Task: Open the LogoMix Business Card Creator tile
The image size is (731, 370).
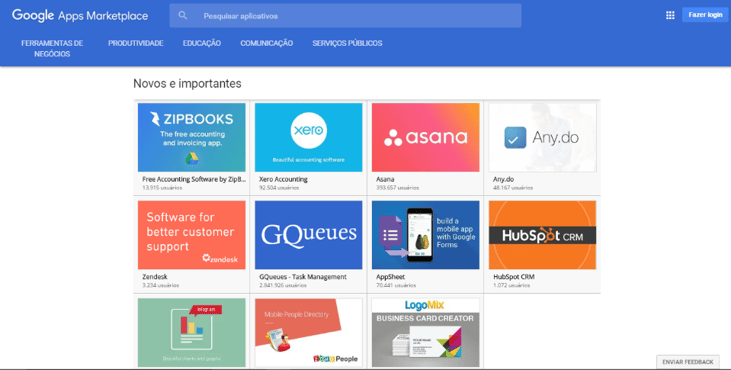Action: (x=426, y=333)
